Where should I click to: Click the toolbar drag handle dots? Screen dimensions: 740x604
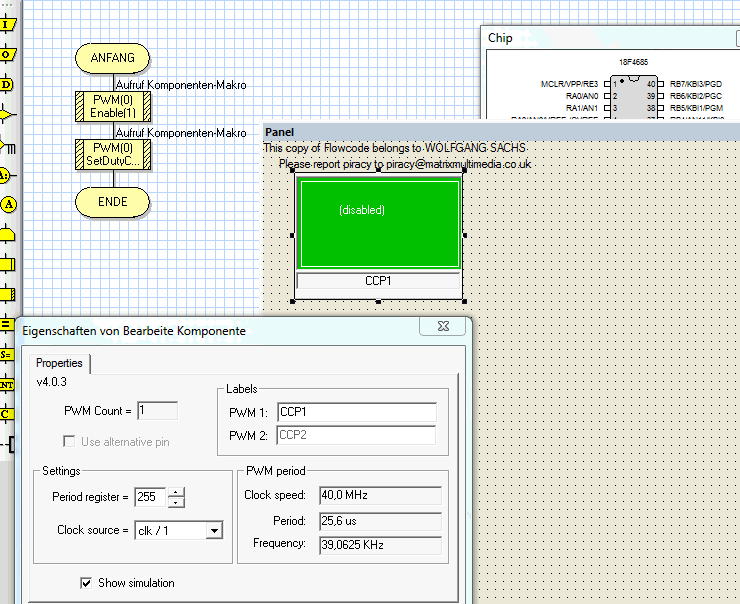[7, 4]
